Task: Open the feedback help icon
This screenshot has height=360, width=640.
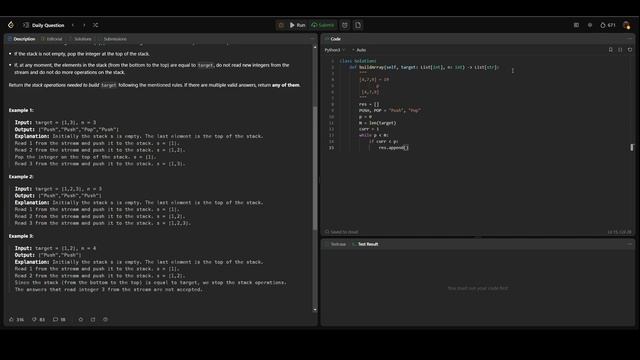Action: coord(105,320)
